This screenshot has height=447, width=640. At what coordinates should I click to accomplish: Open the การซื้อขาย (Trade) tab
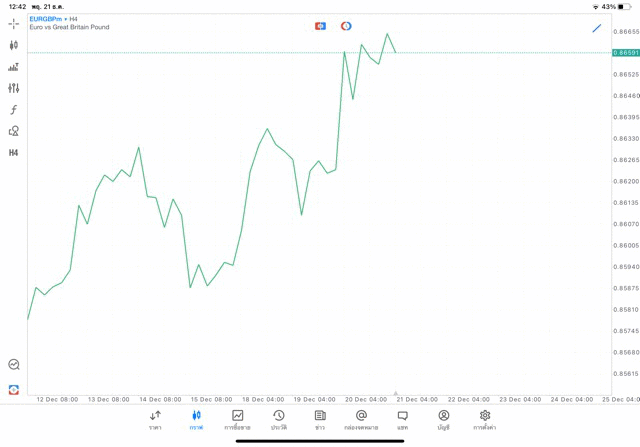[x=237, y=420]
